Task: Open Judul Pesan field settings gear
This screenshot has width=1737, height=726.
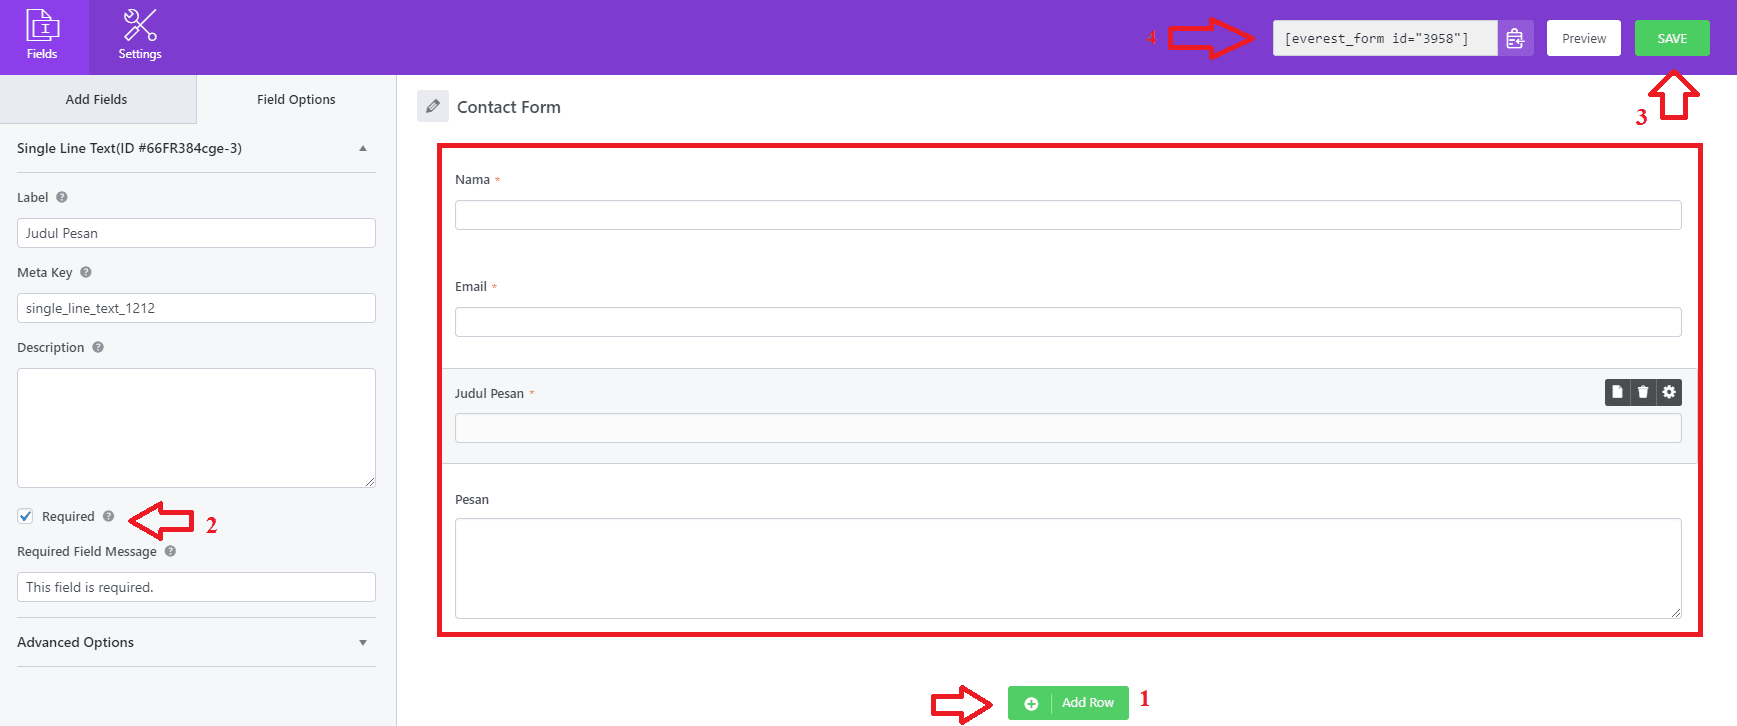Action: pos(1669,392)
